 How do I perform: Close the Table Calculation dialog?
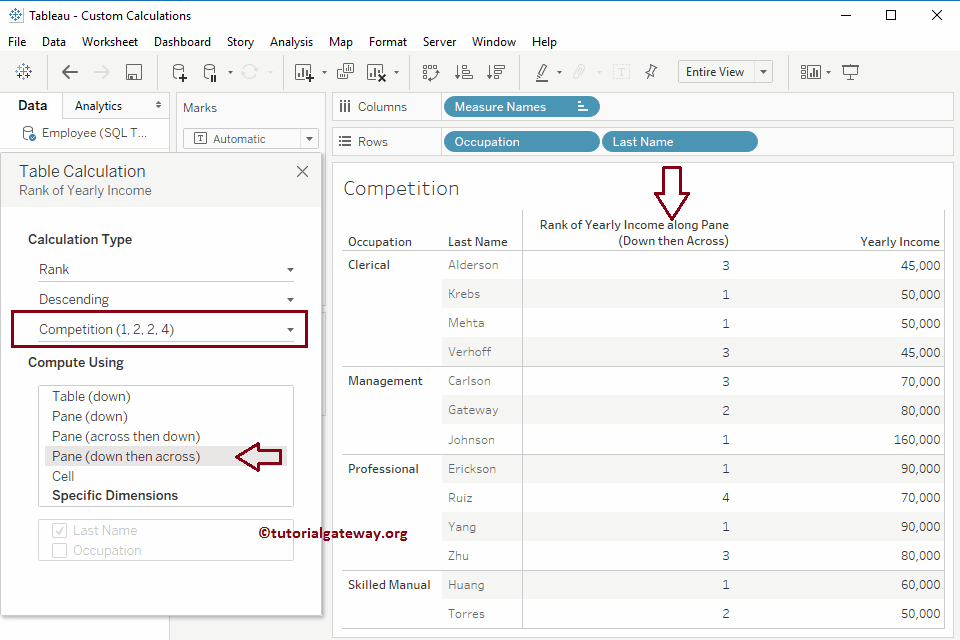tap(302, 172)
